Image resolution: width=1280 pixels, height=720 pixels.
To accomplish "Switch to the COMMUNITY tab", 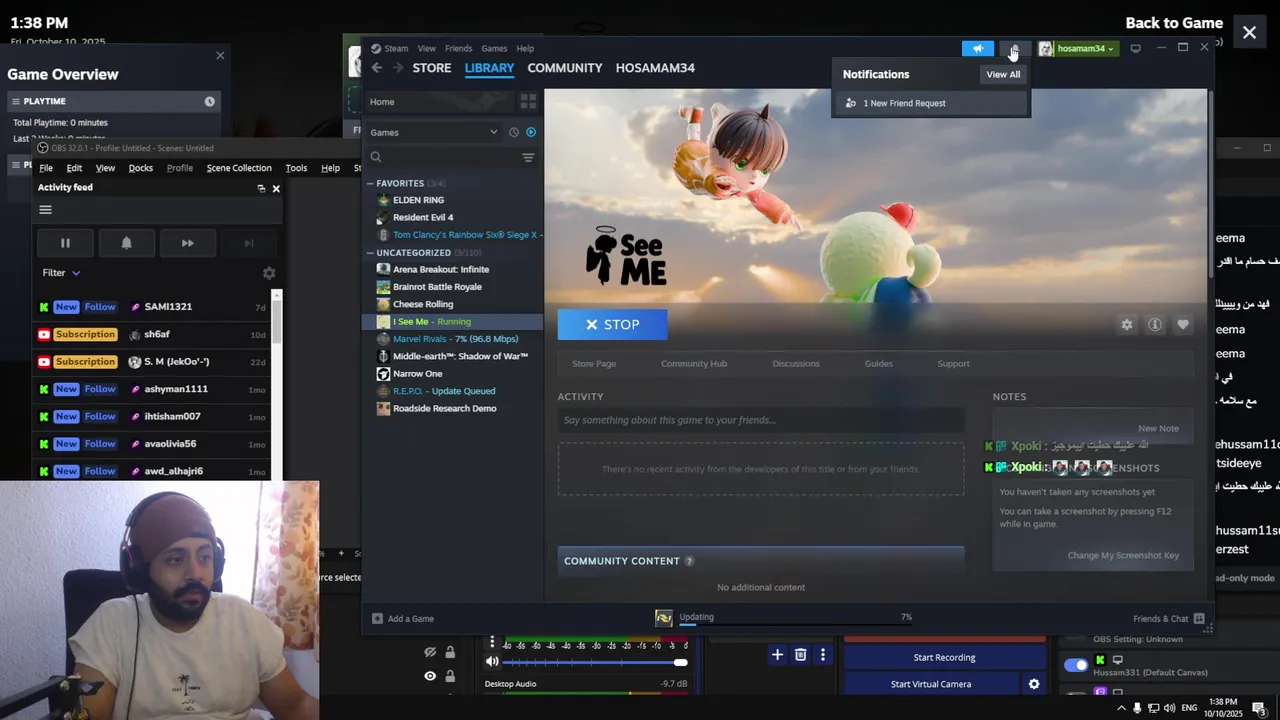I will (x=565, y=68).
